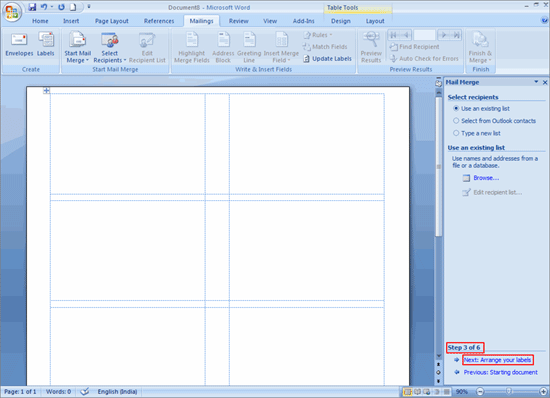Click 'English (India)' language indicator
This screenshot has width=550, height=398.
click(117, 392)
